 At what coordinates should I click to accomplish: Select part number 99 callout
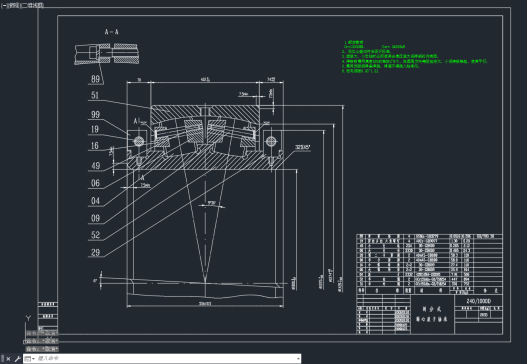[95, 115]
